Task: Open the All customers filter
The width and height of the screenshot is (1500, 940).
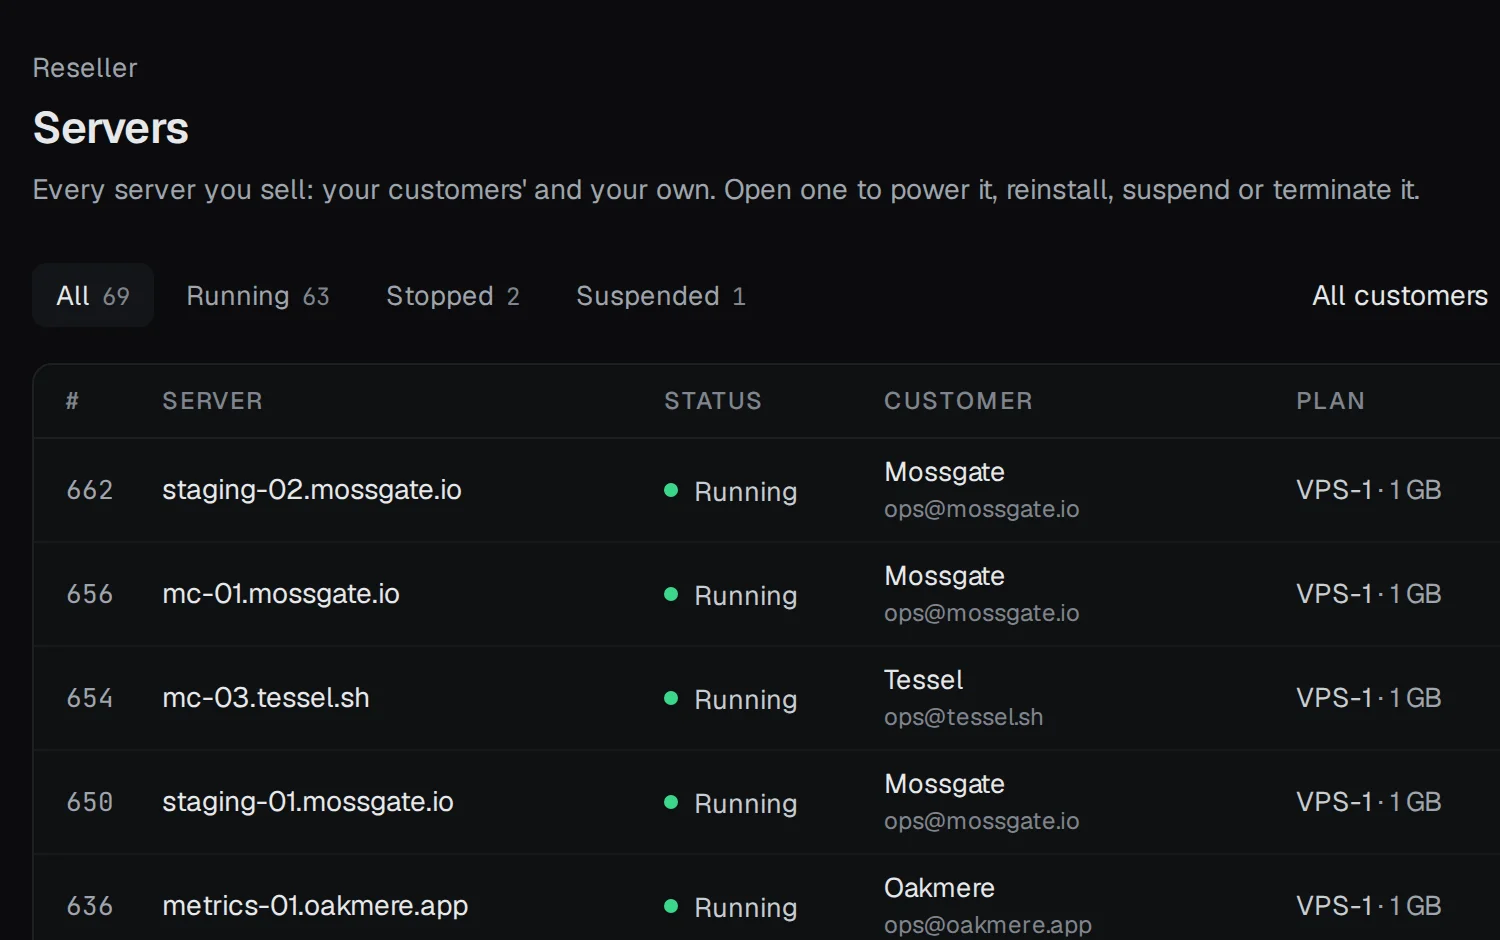Action: click(1400, 295)
